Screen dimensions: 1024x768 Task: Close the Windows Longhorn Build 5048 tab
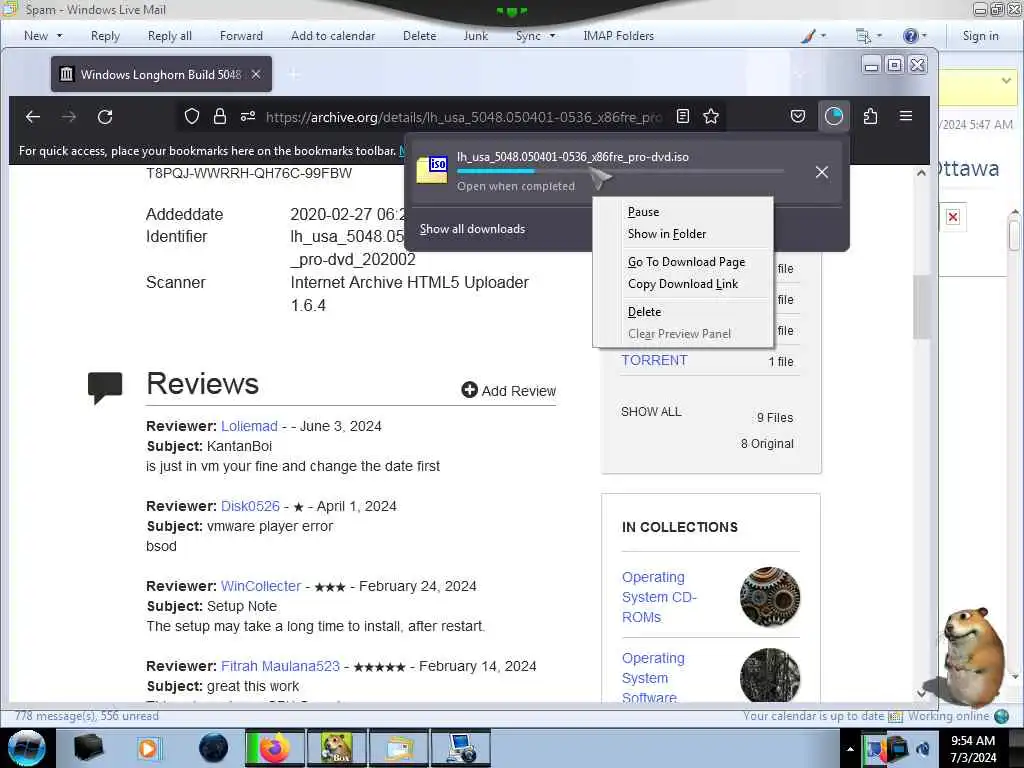[256, 74]
